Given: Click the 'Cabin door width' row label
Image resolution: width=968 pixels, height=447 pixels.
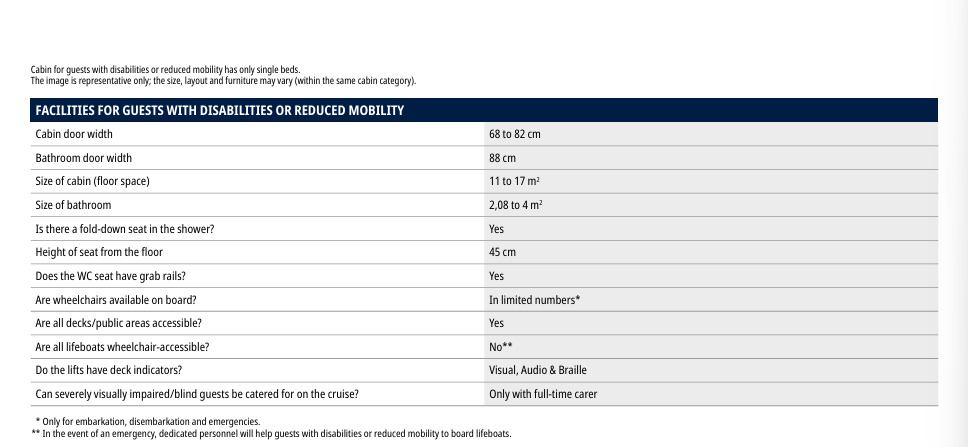Looking at the screenshot, I should pyautogui.click(x=74, y=134).
